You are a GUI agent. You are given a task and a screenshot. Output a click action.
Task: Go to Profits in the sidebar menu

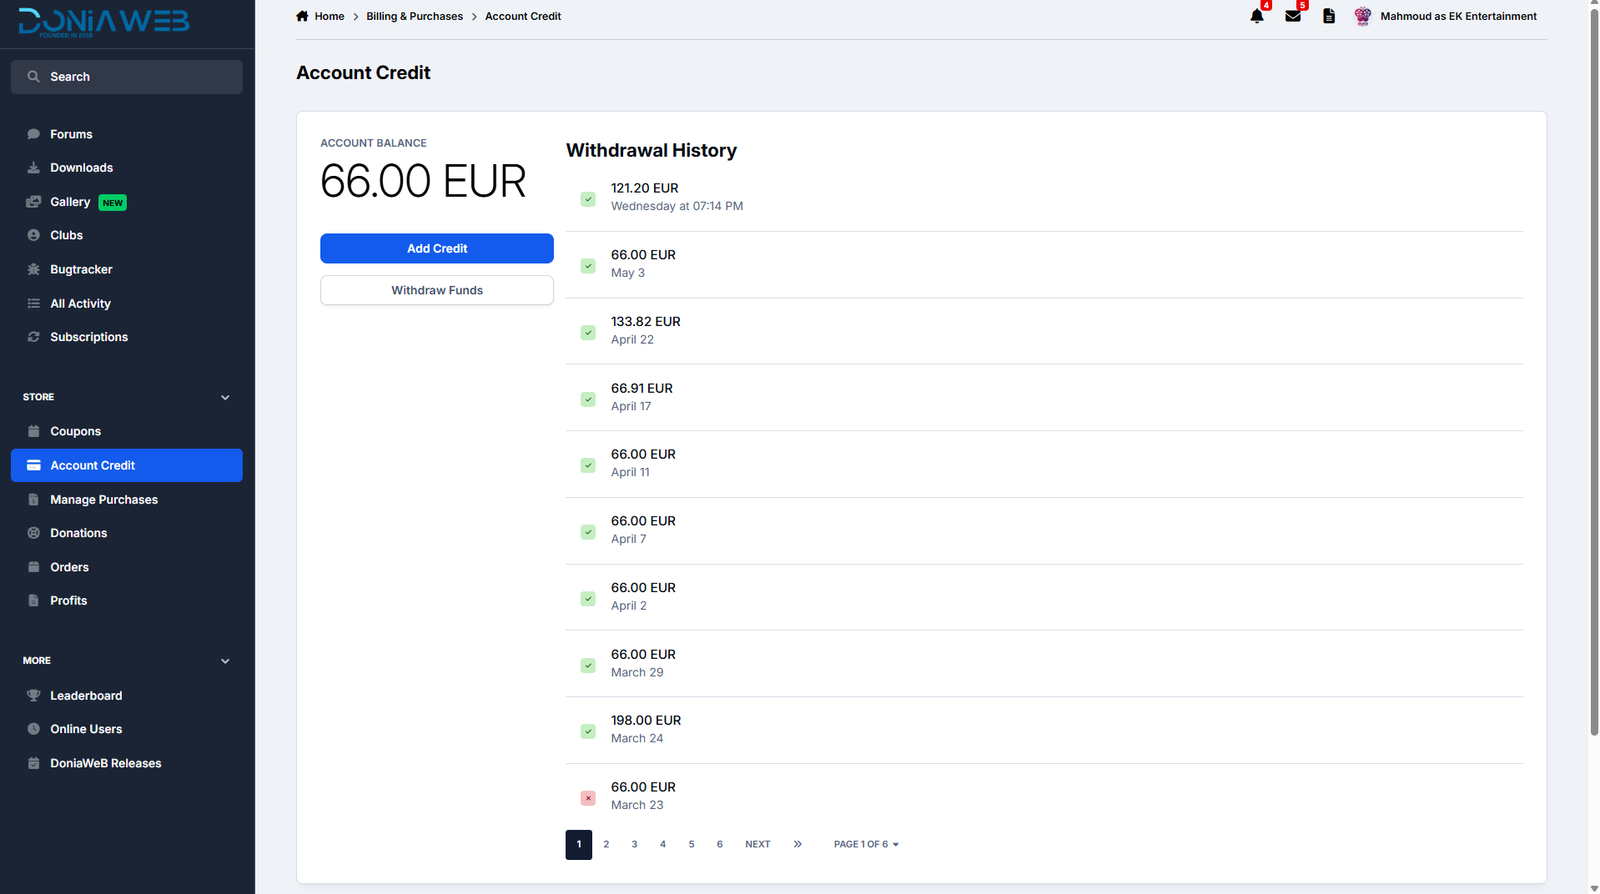click(x=68, y=601)
